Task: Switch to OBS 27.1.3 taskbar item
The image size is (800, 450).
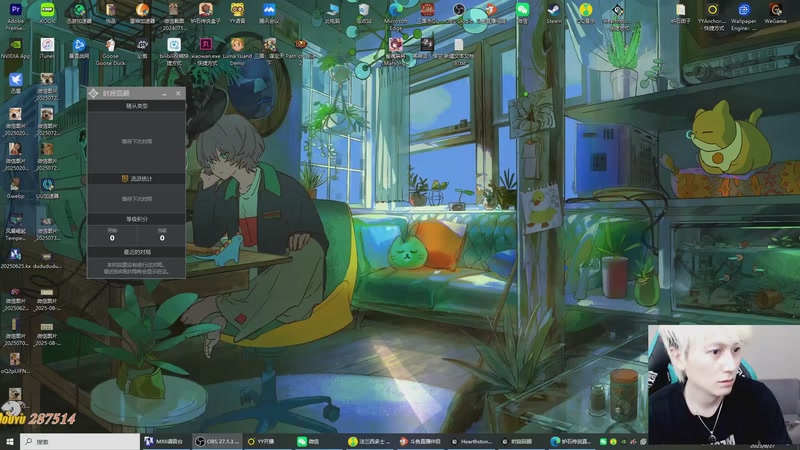Action: pos(218,441)
